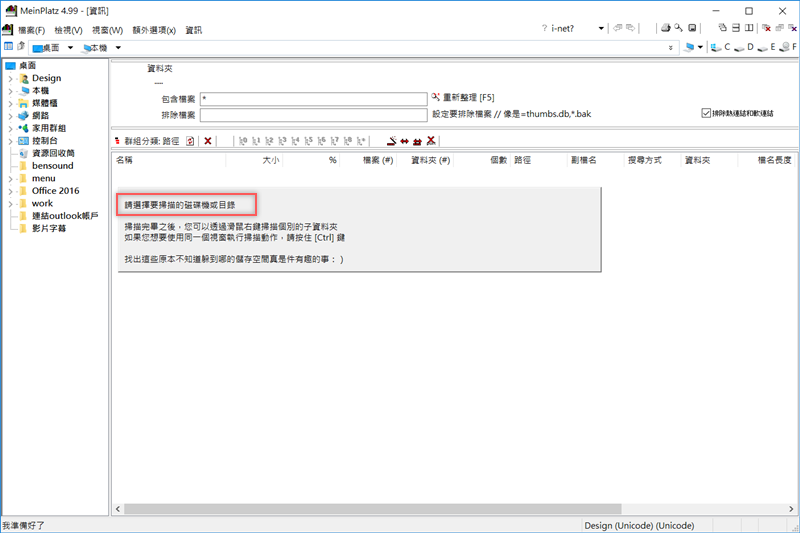800x533 pixels.
Task: Click the red X cancel icon in scan toolbar
Action: pos(208,141)
